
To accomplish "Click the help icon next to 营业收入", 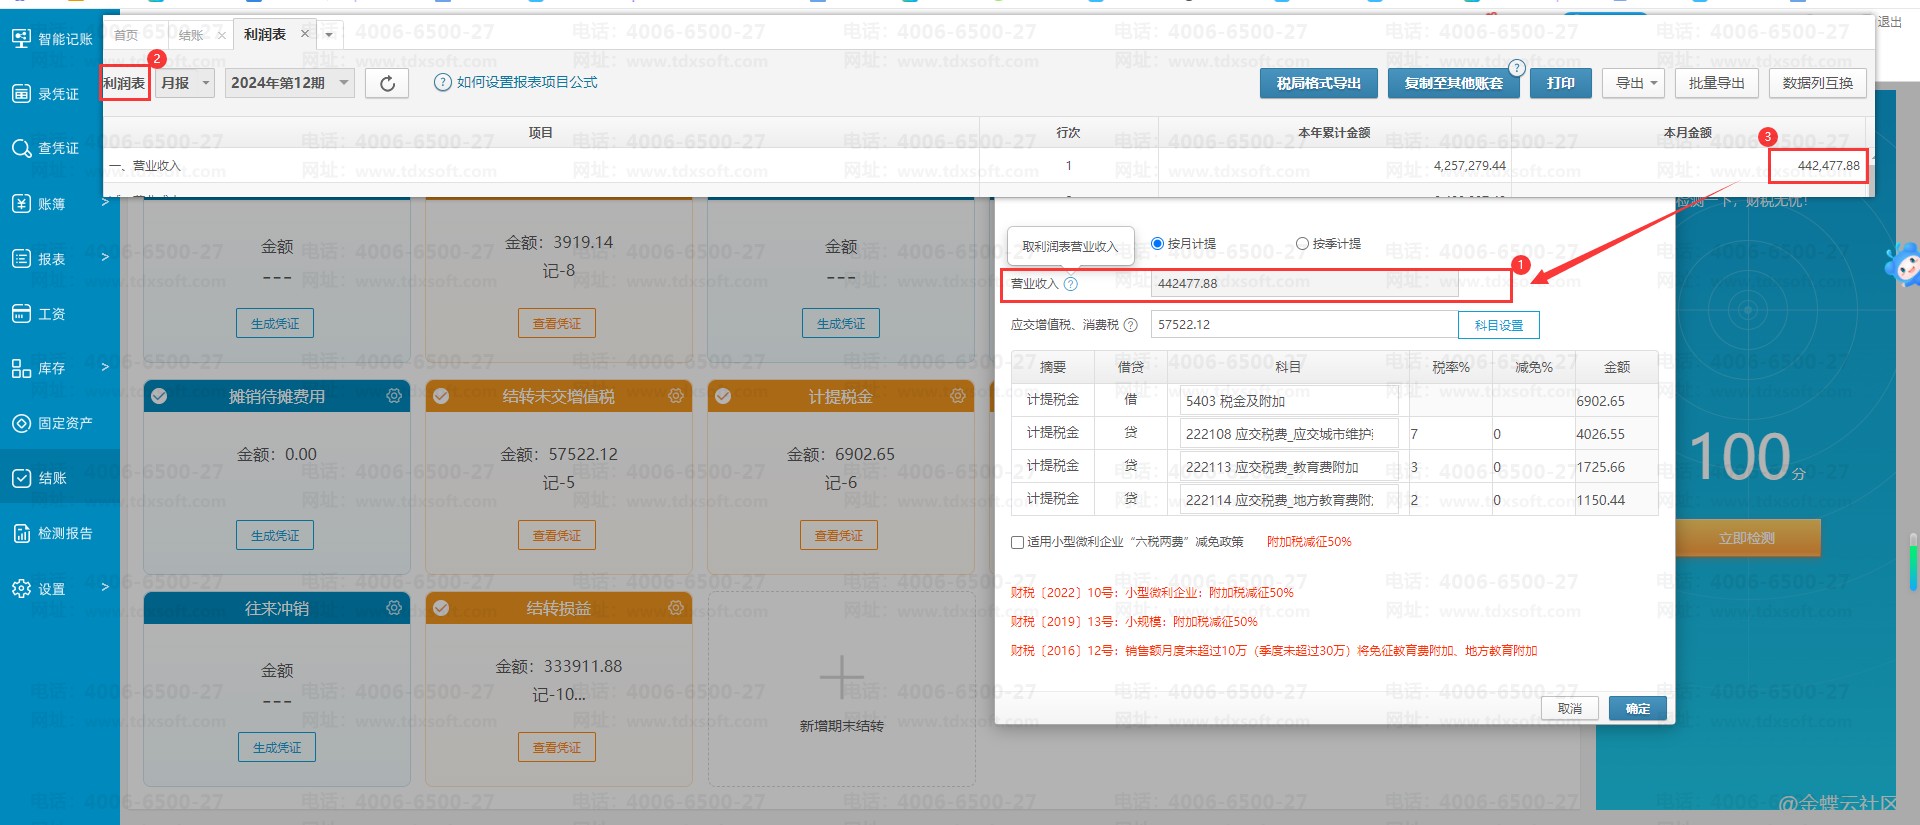I will pos(1071,284).
